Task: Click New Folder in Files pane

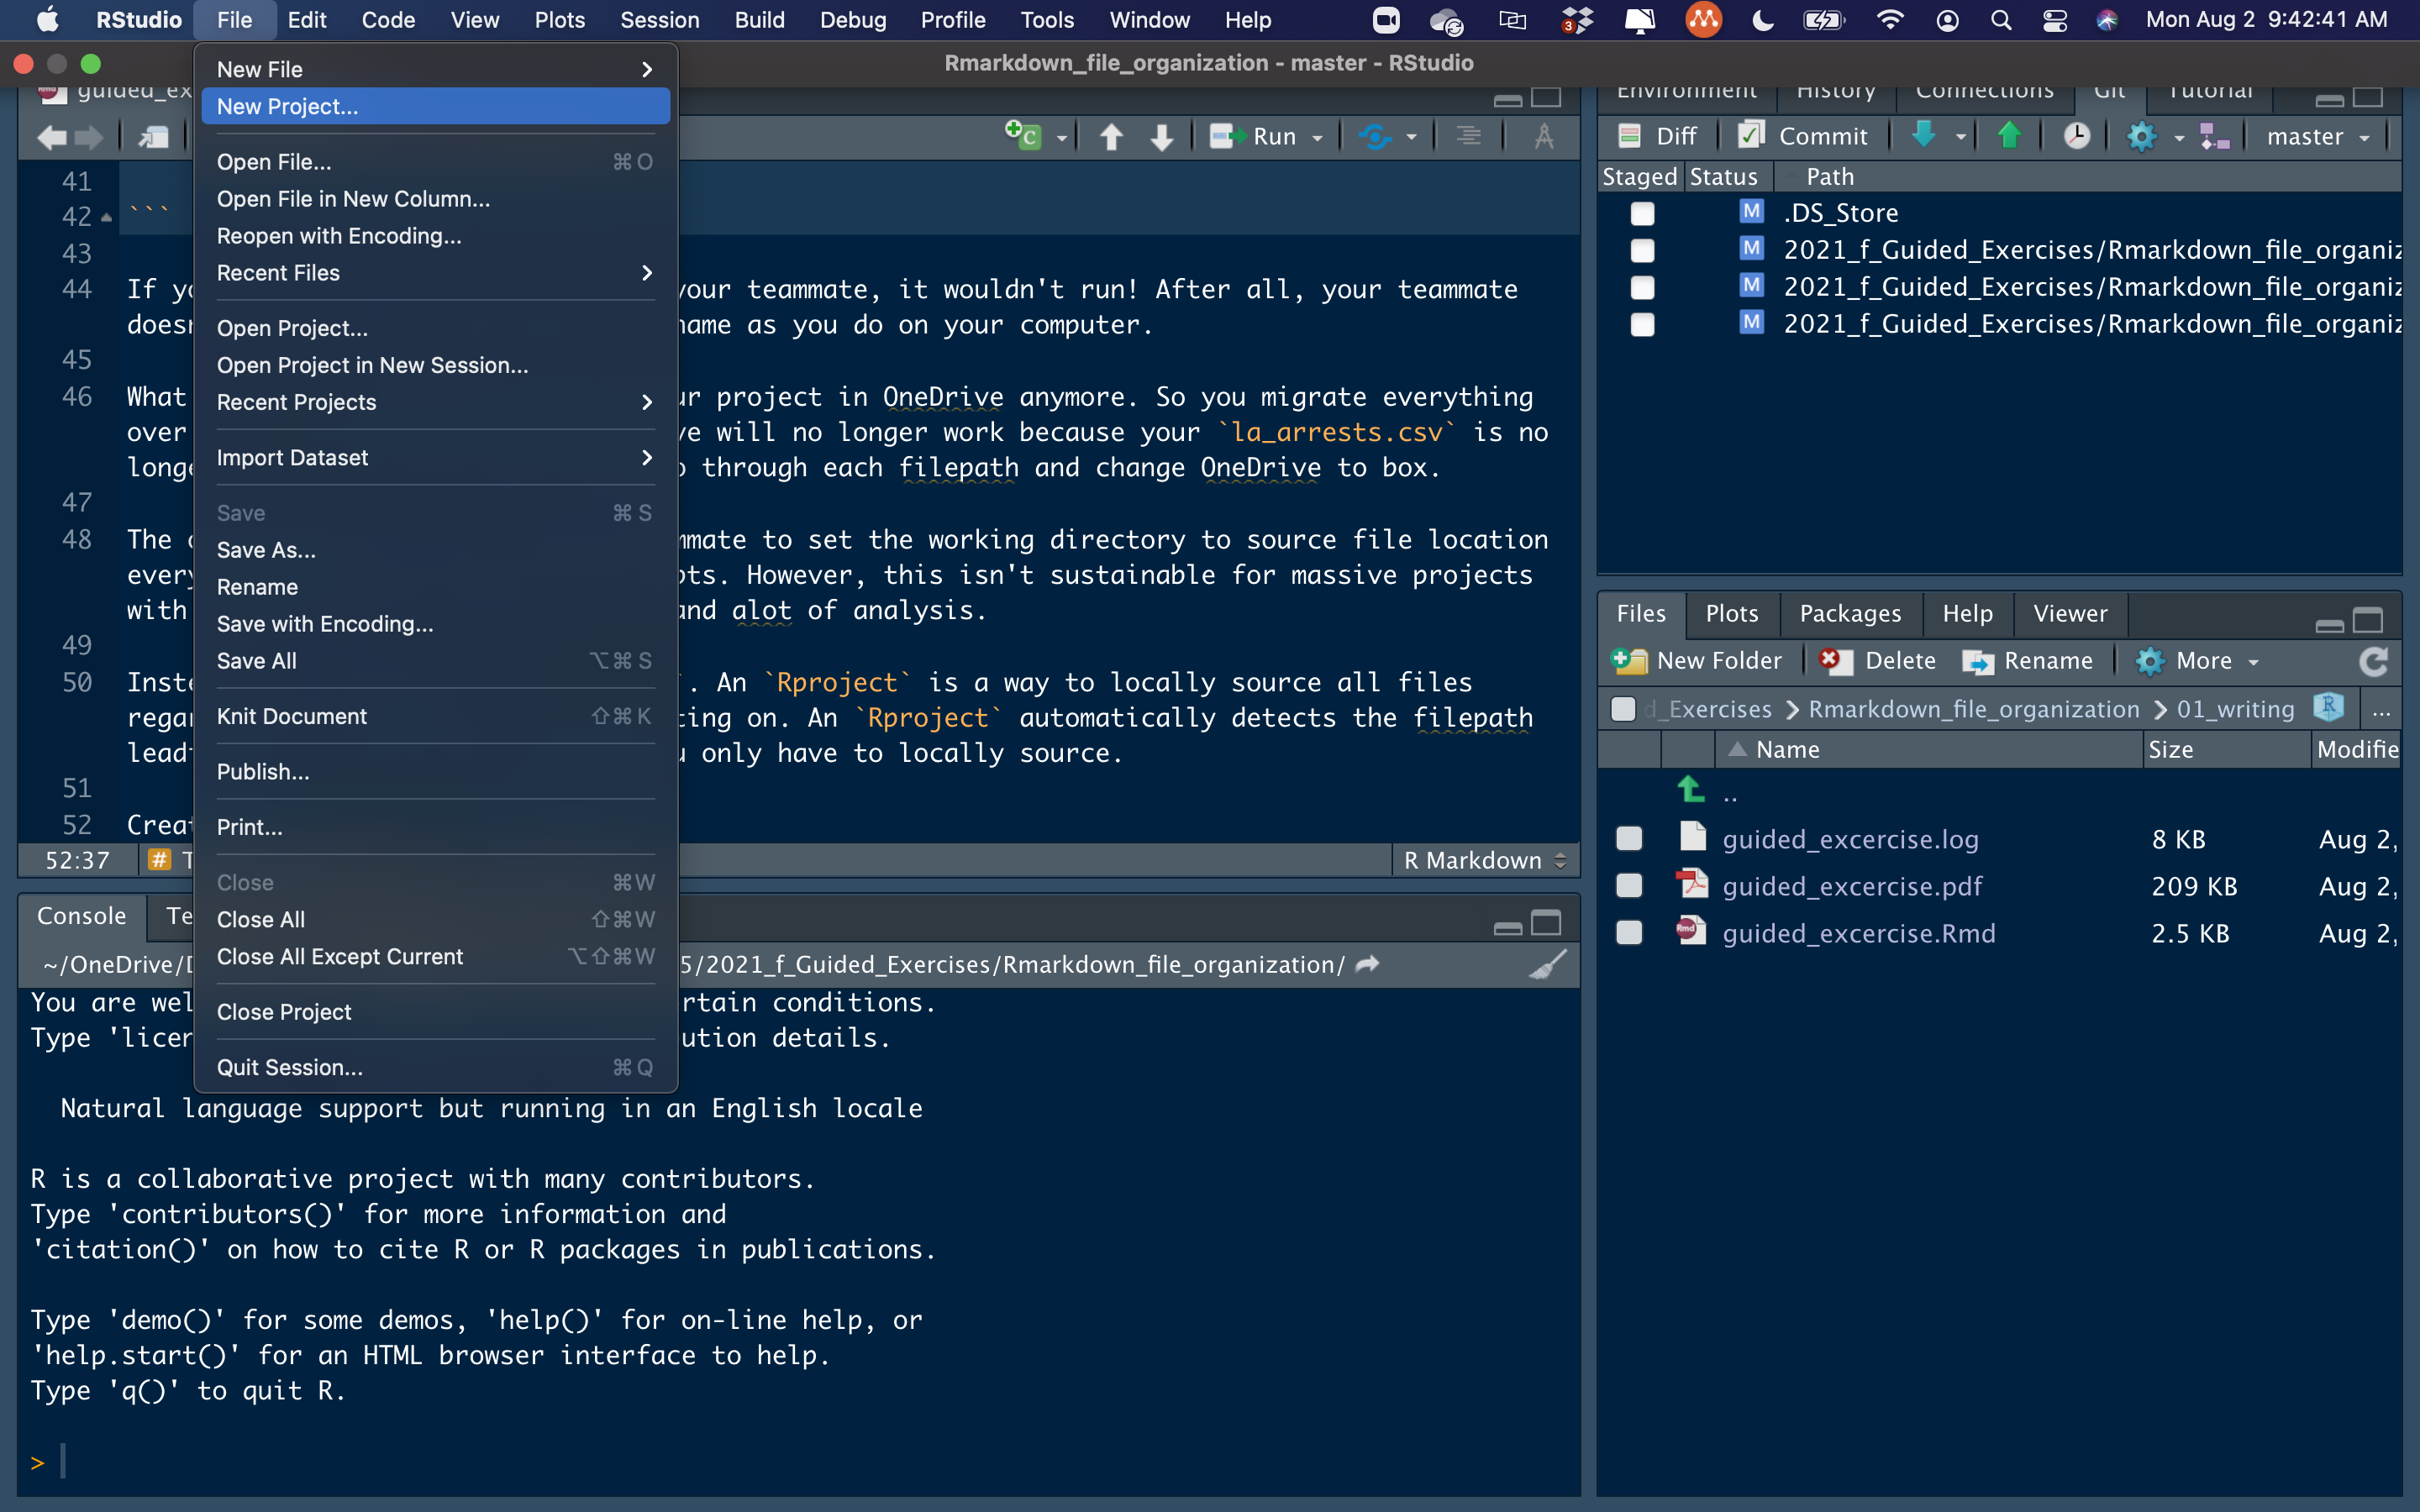Action: 1697,661
